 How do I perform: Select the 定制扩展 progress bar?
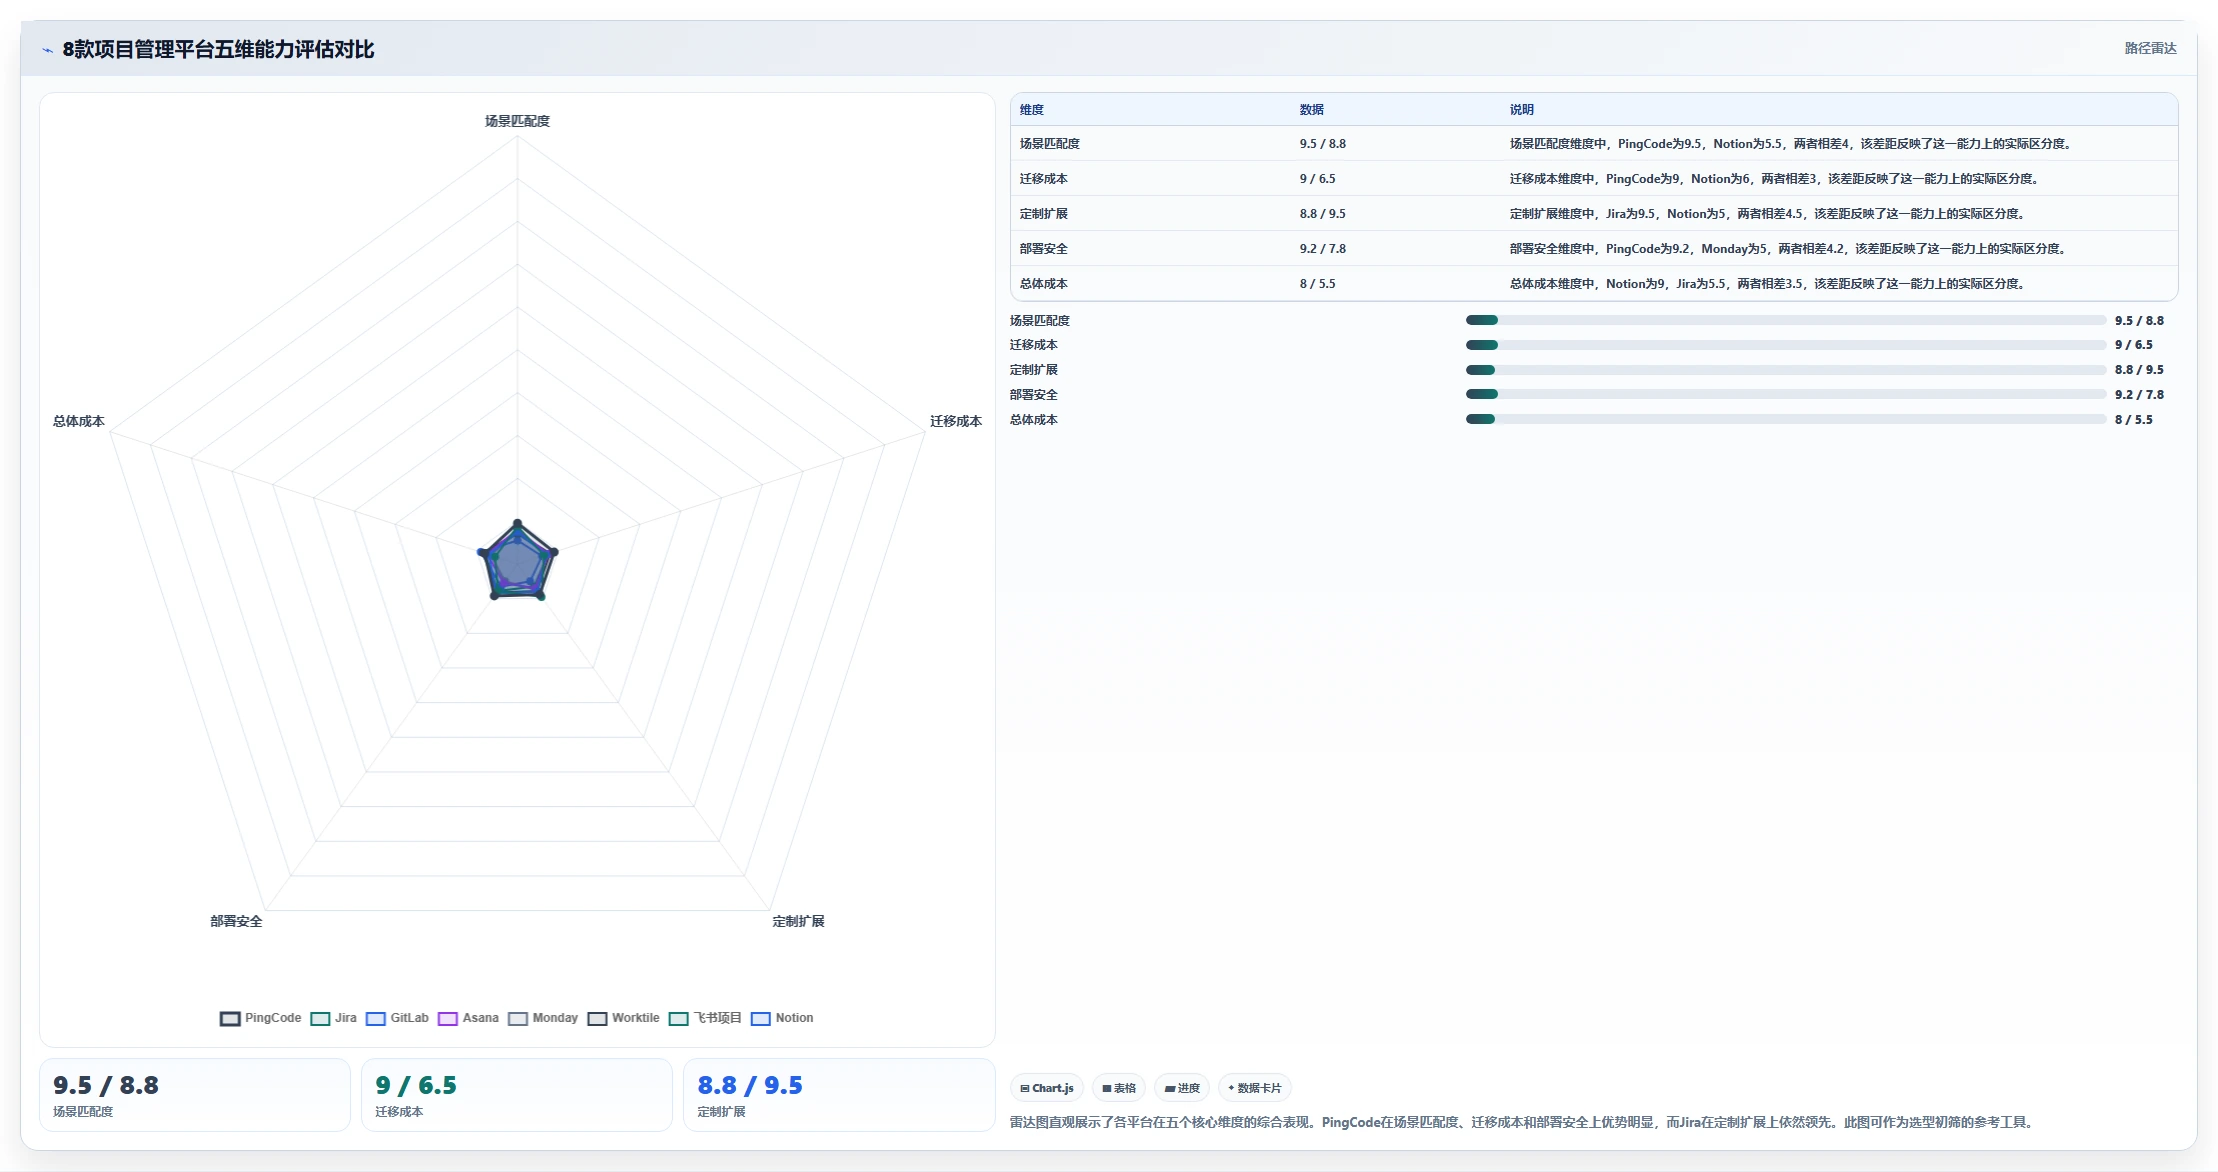tap(1786, 370)
